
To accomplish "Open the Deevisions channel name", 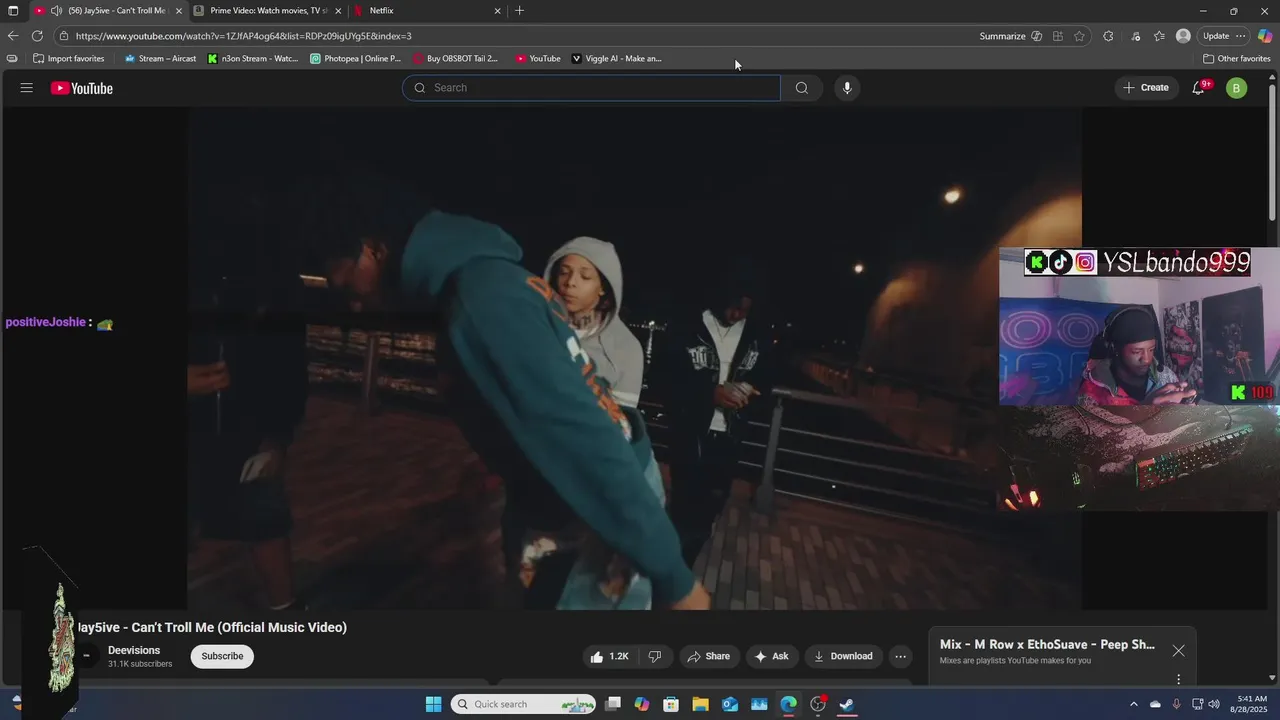I will tap(134, 650).
